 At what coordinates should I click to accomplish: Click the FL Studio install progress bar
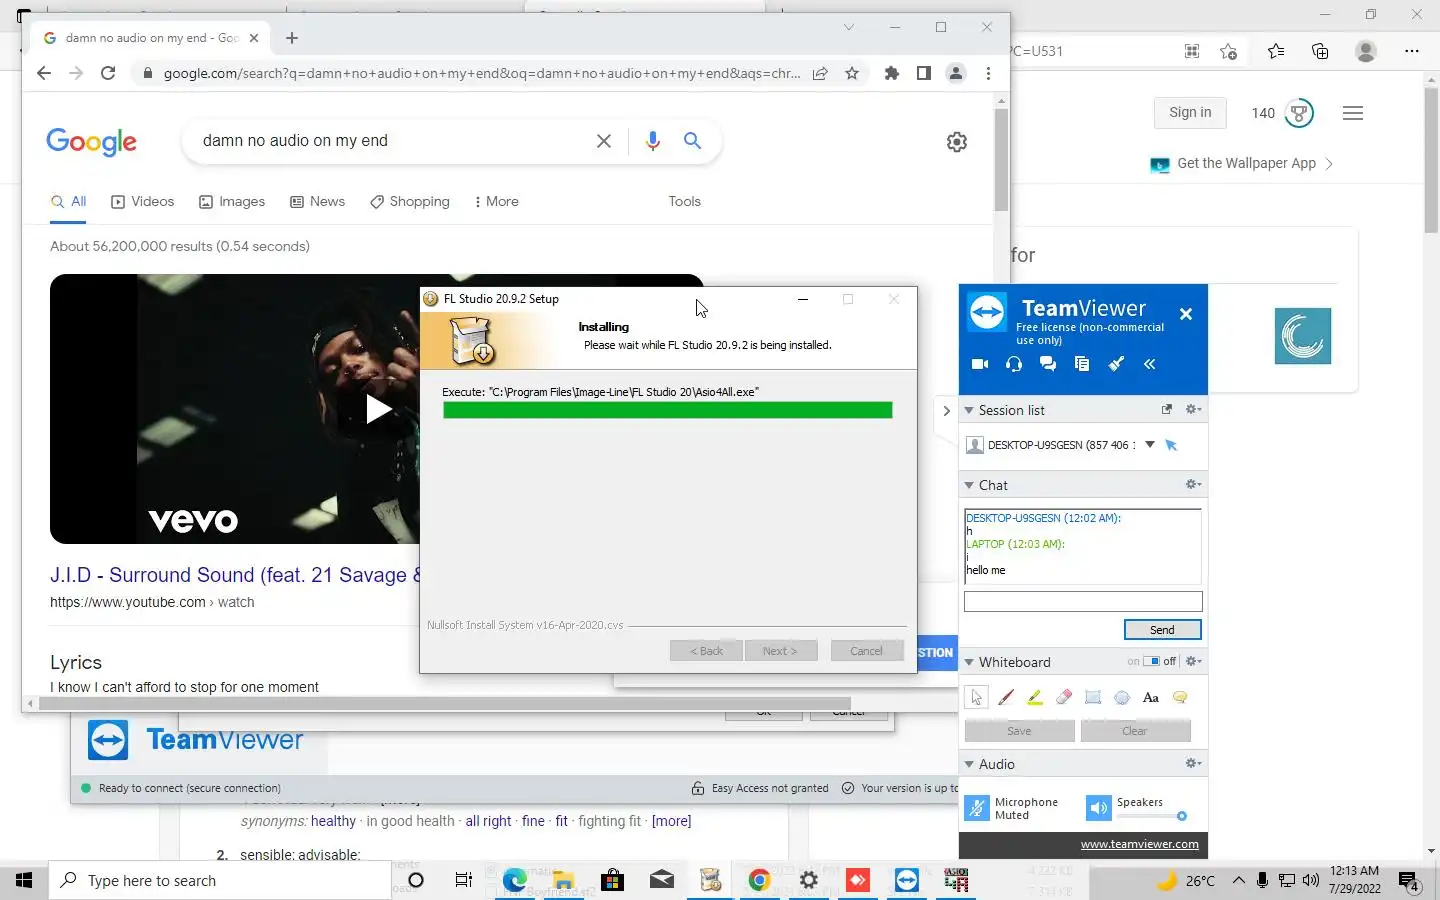pyautogui.click(x=667, y=410)
